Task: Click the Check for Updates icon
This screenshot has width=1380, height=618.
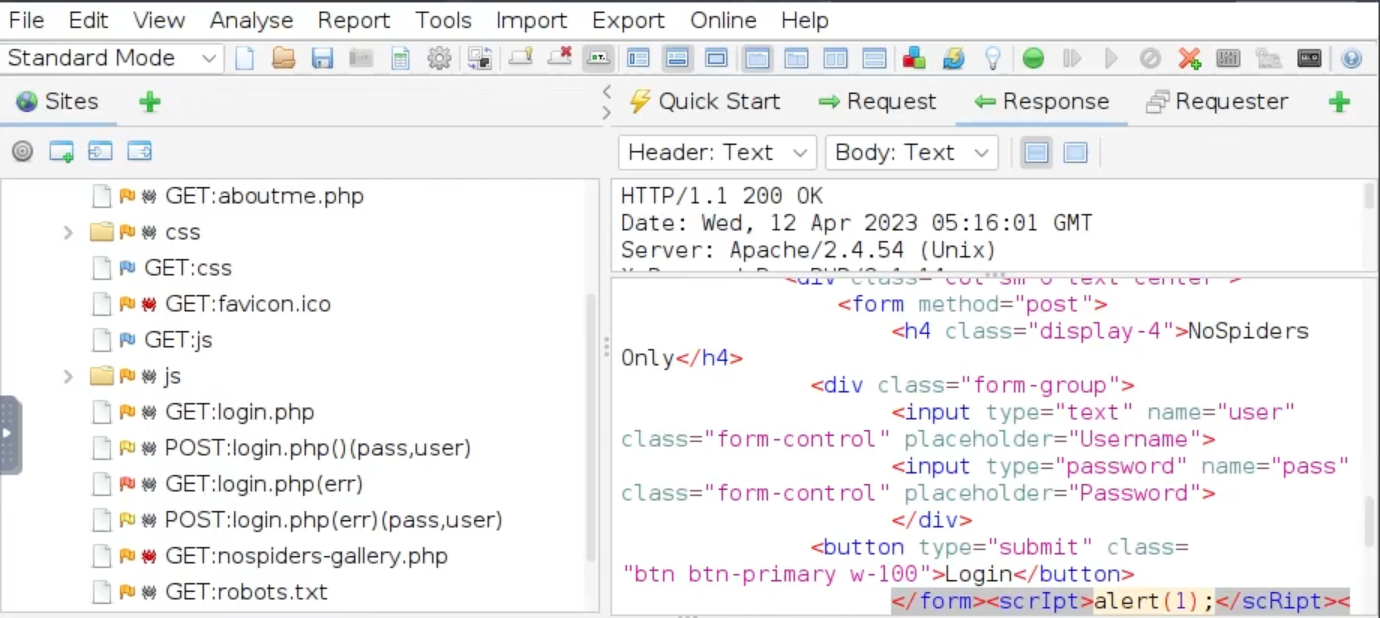Action: tap(954, 59)
